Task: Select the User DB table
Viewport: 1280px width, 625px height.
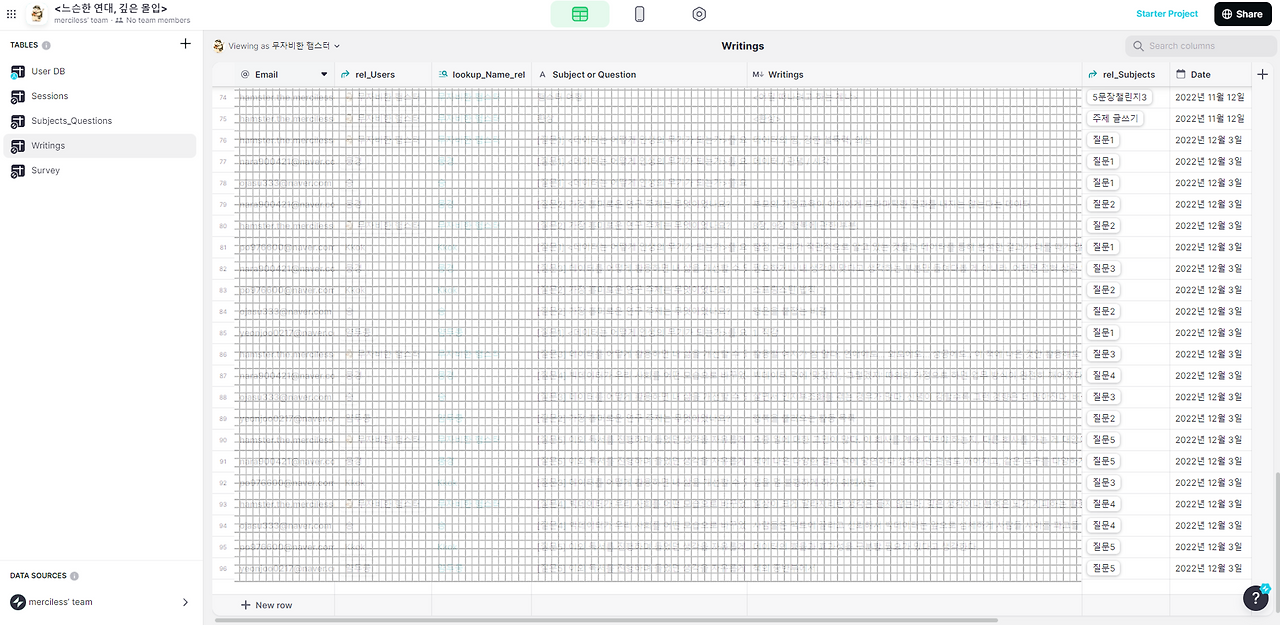Action: (98, 72)
